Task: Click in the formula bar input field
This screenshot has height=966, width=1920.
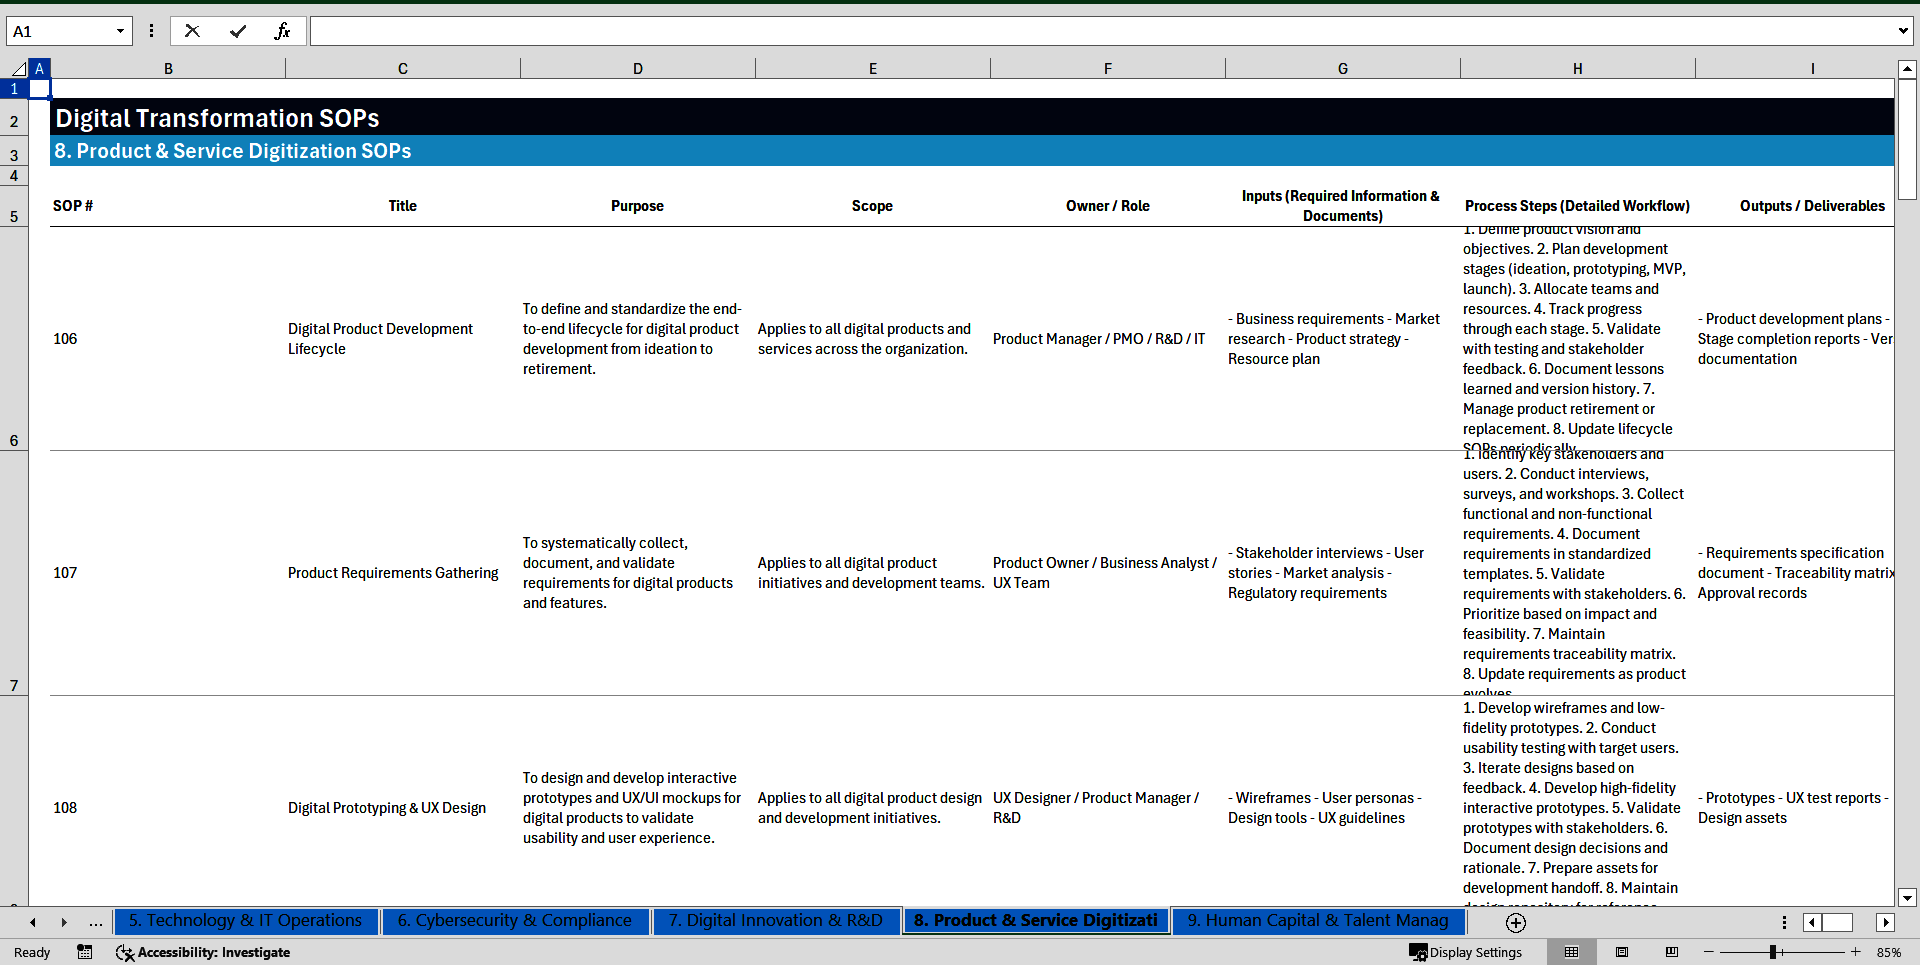Action: 1100,31
